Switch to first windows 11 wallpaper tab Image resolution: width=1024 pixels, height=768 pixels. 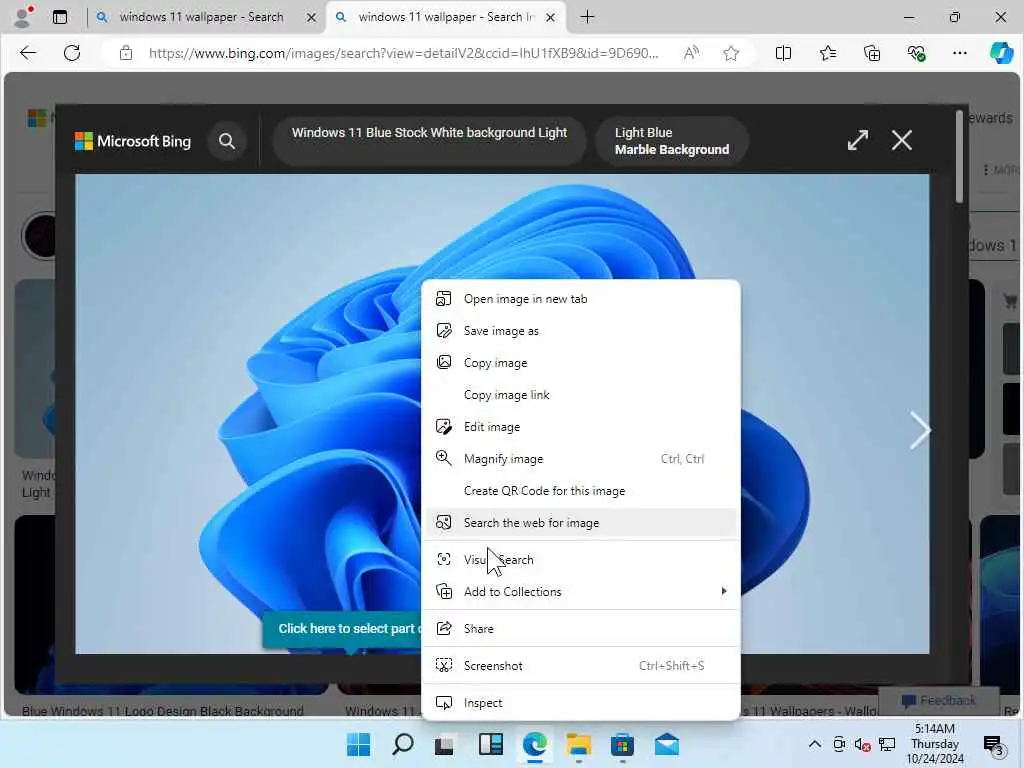[x=201, y=17]
